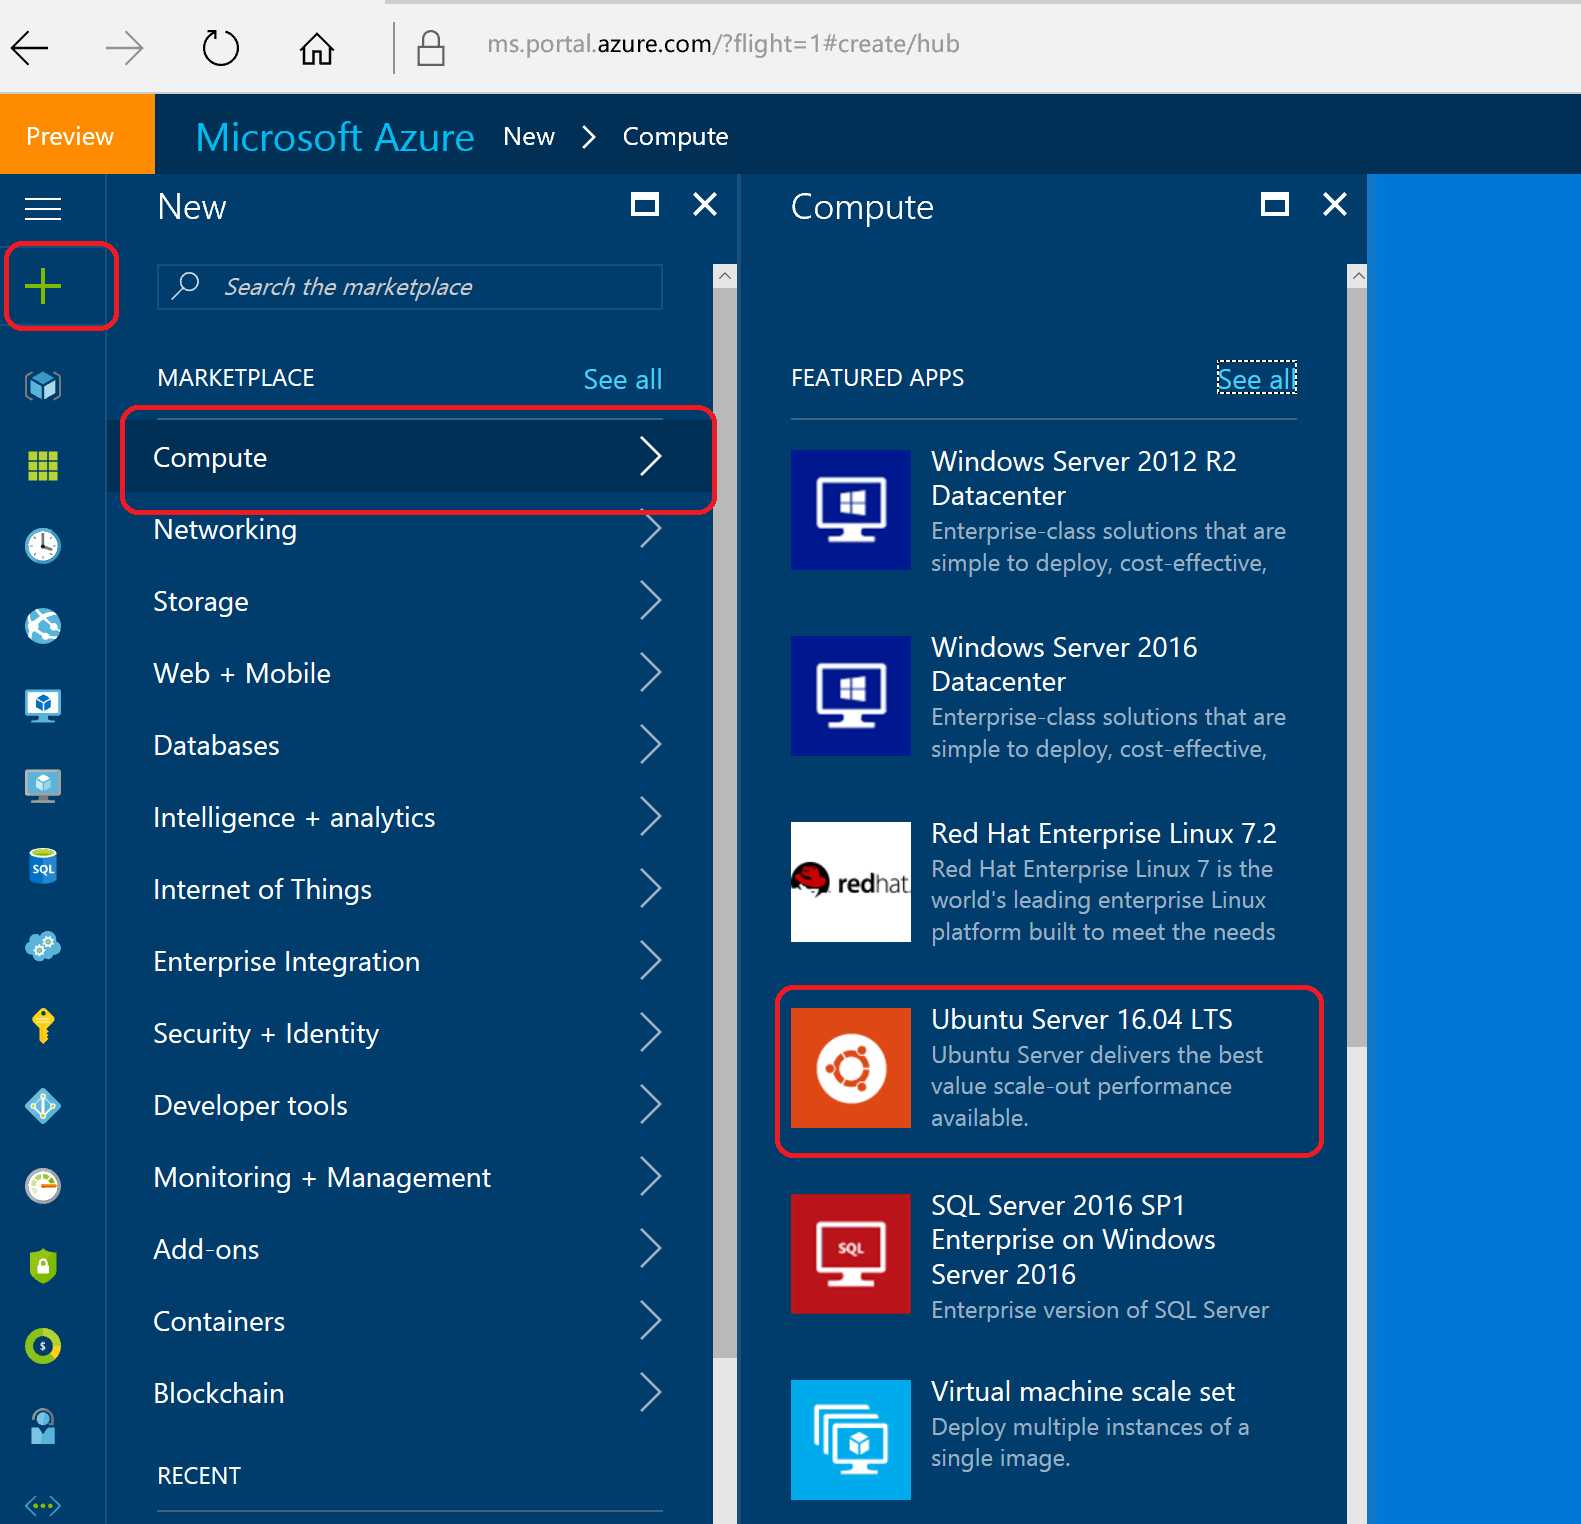Screen dimensions: 1581x1524
Task: Expand Containers chevron
Action: point(651,1320)
